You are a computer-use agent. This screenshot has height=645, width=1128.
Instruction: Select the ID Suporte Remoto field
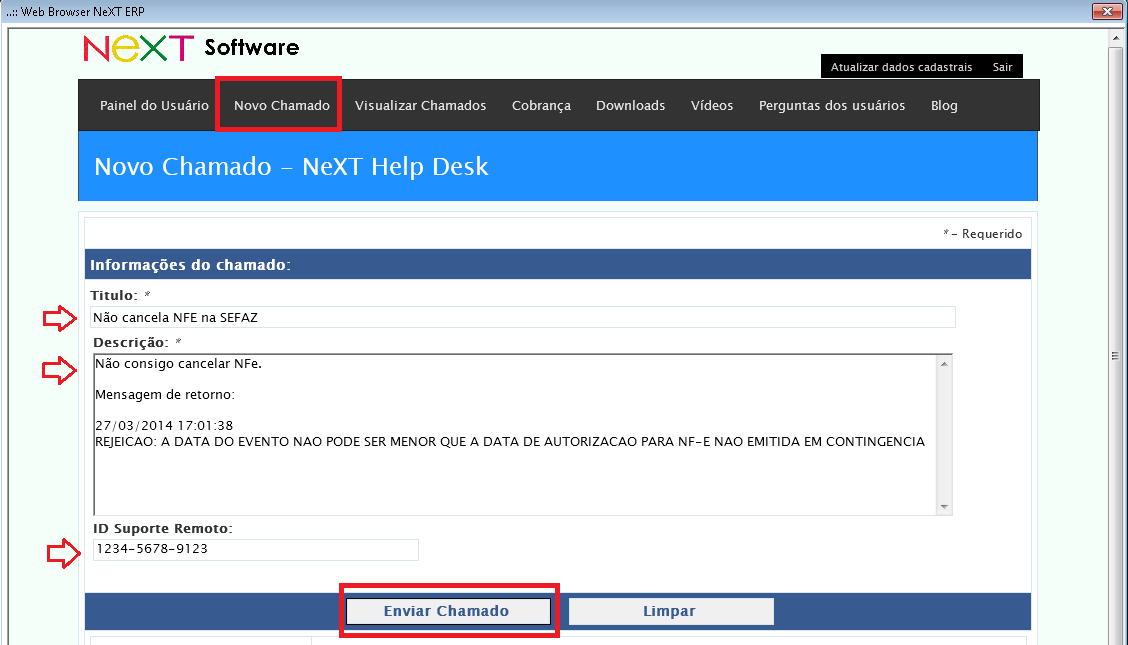point(255,549)
